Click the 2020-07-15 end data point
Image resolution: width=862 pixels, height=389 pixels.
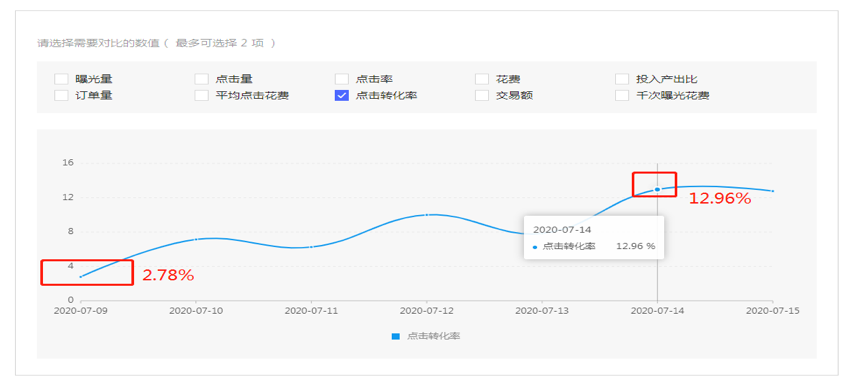point(773,191)
